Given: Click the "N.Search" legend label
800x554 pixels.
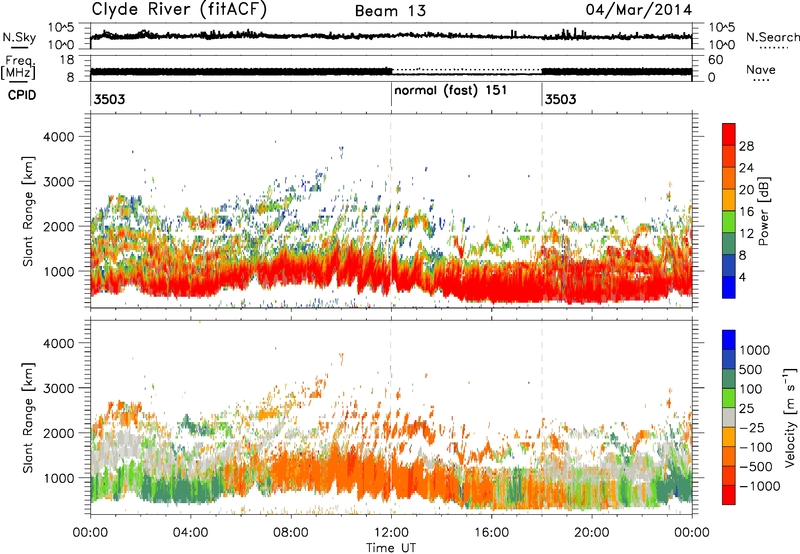Looking at the screenshot, I should point(772,37).
